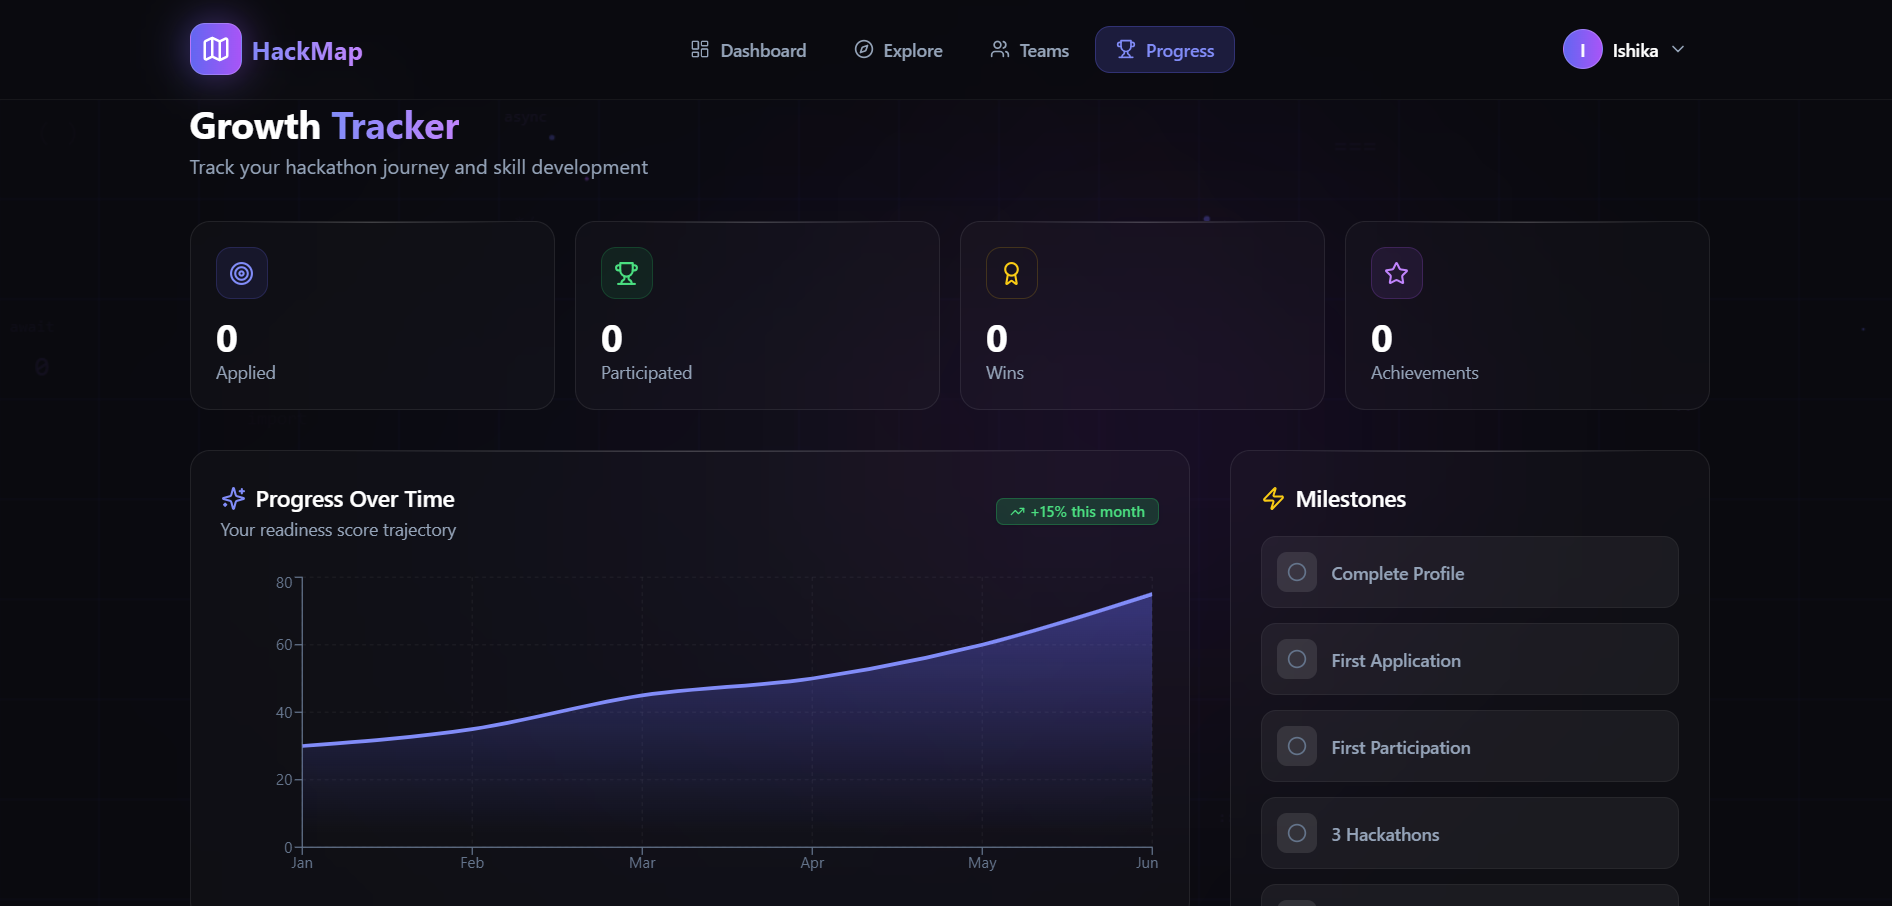The height and width of the screenshot is (906, 1892).
Task: Click the sparkle icon beside Progress Over Time
Action: [234, 498]
